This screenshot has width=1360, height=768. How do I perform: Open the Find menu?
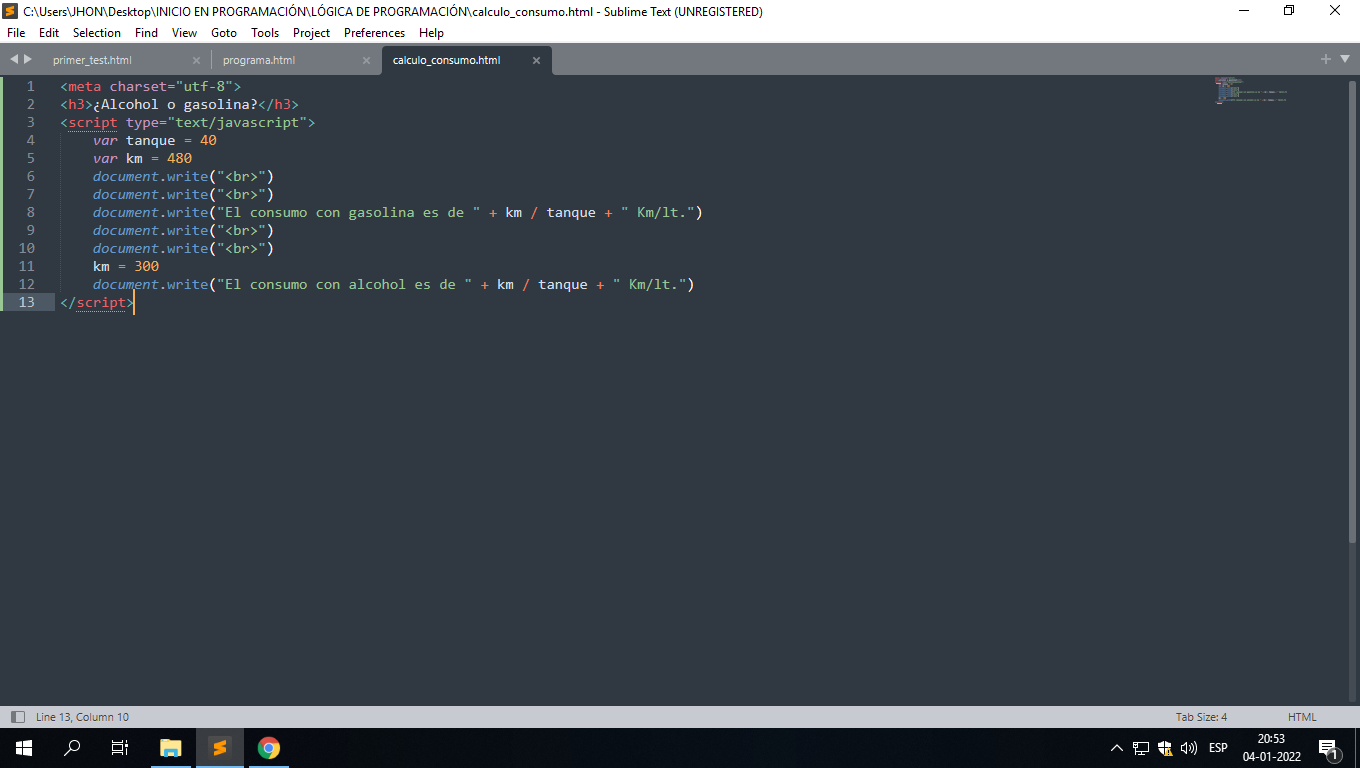click(x=146, y=33)
